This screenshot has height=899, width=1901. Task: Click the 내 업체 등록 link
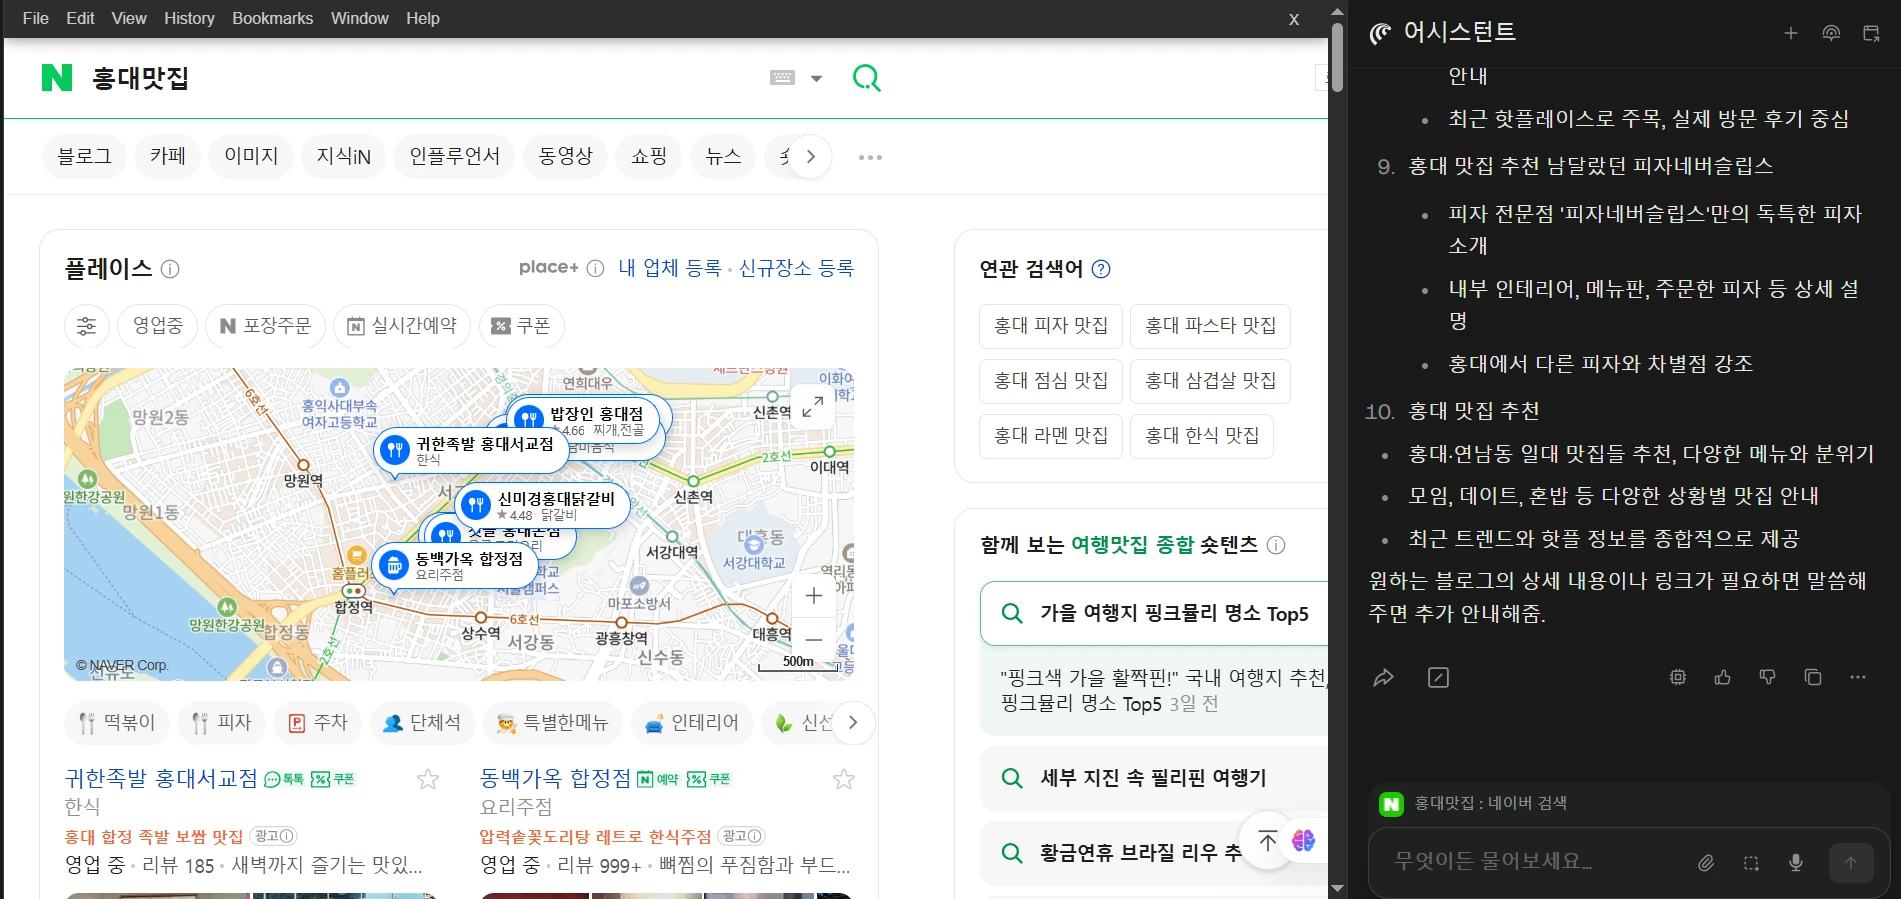coord(669,268)
